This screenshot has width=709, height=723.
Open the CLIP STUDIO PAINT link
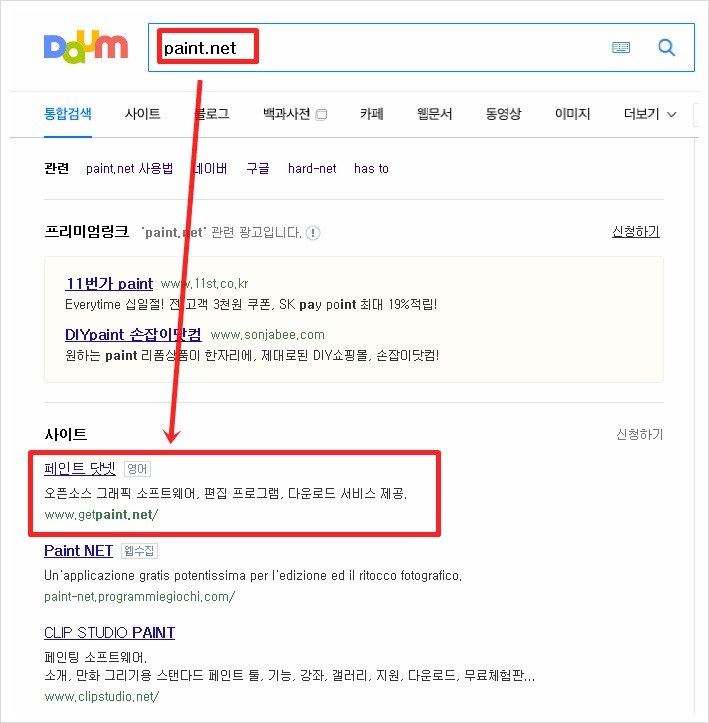109,633
